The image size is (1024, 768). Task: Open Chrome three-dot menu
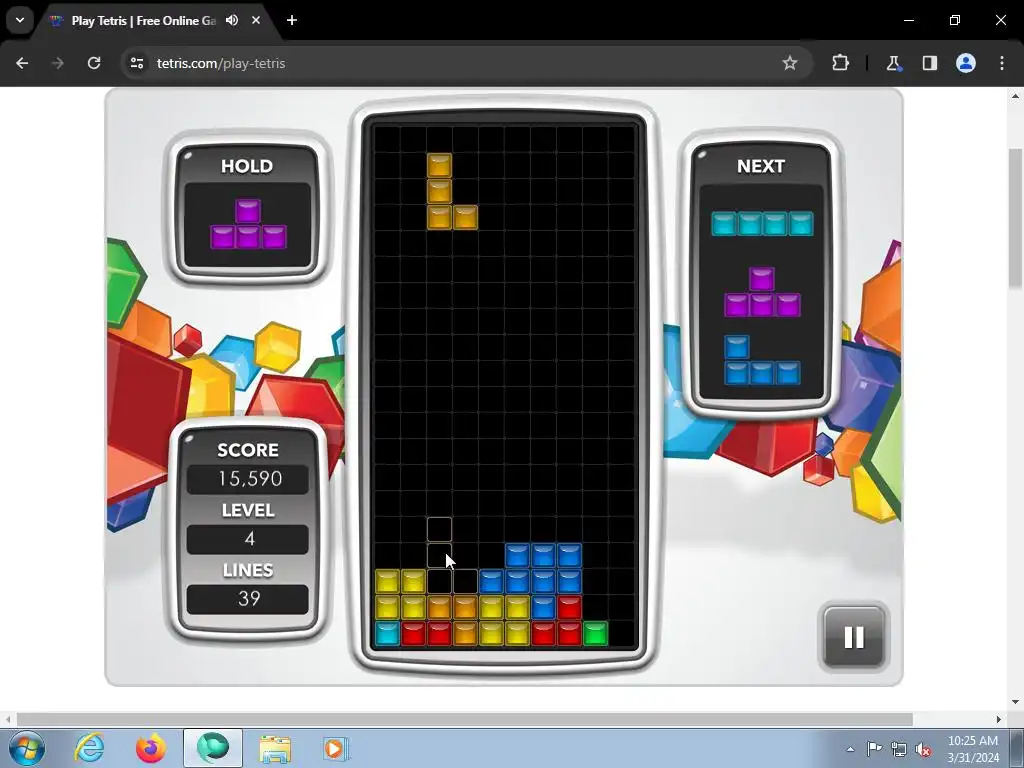1002,63
